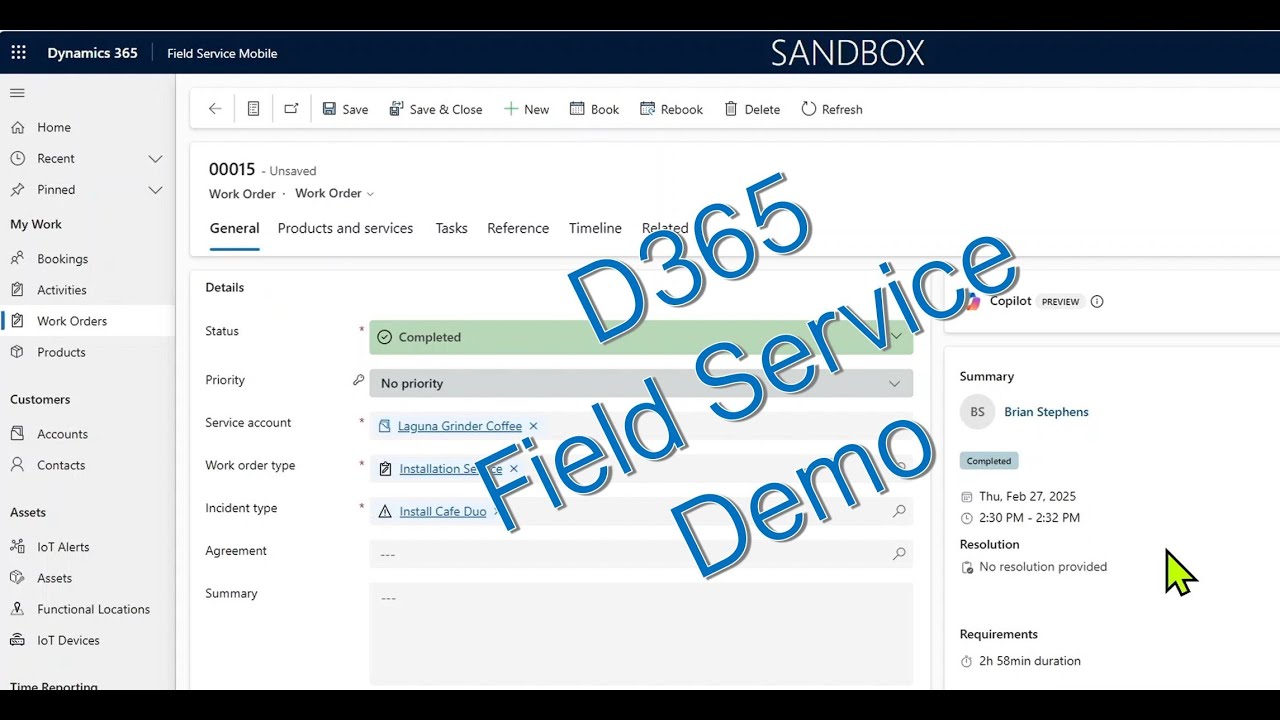The height and width of the screenshot is (720, 1280).
Task: Open the Installation Service link
Action: point(451,469)
